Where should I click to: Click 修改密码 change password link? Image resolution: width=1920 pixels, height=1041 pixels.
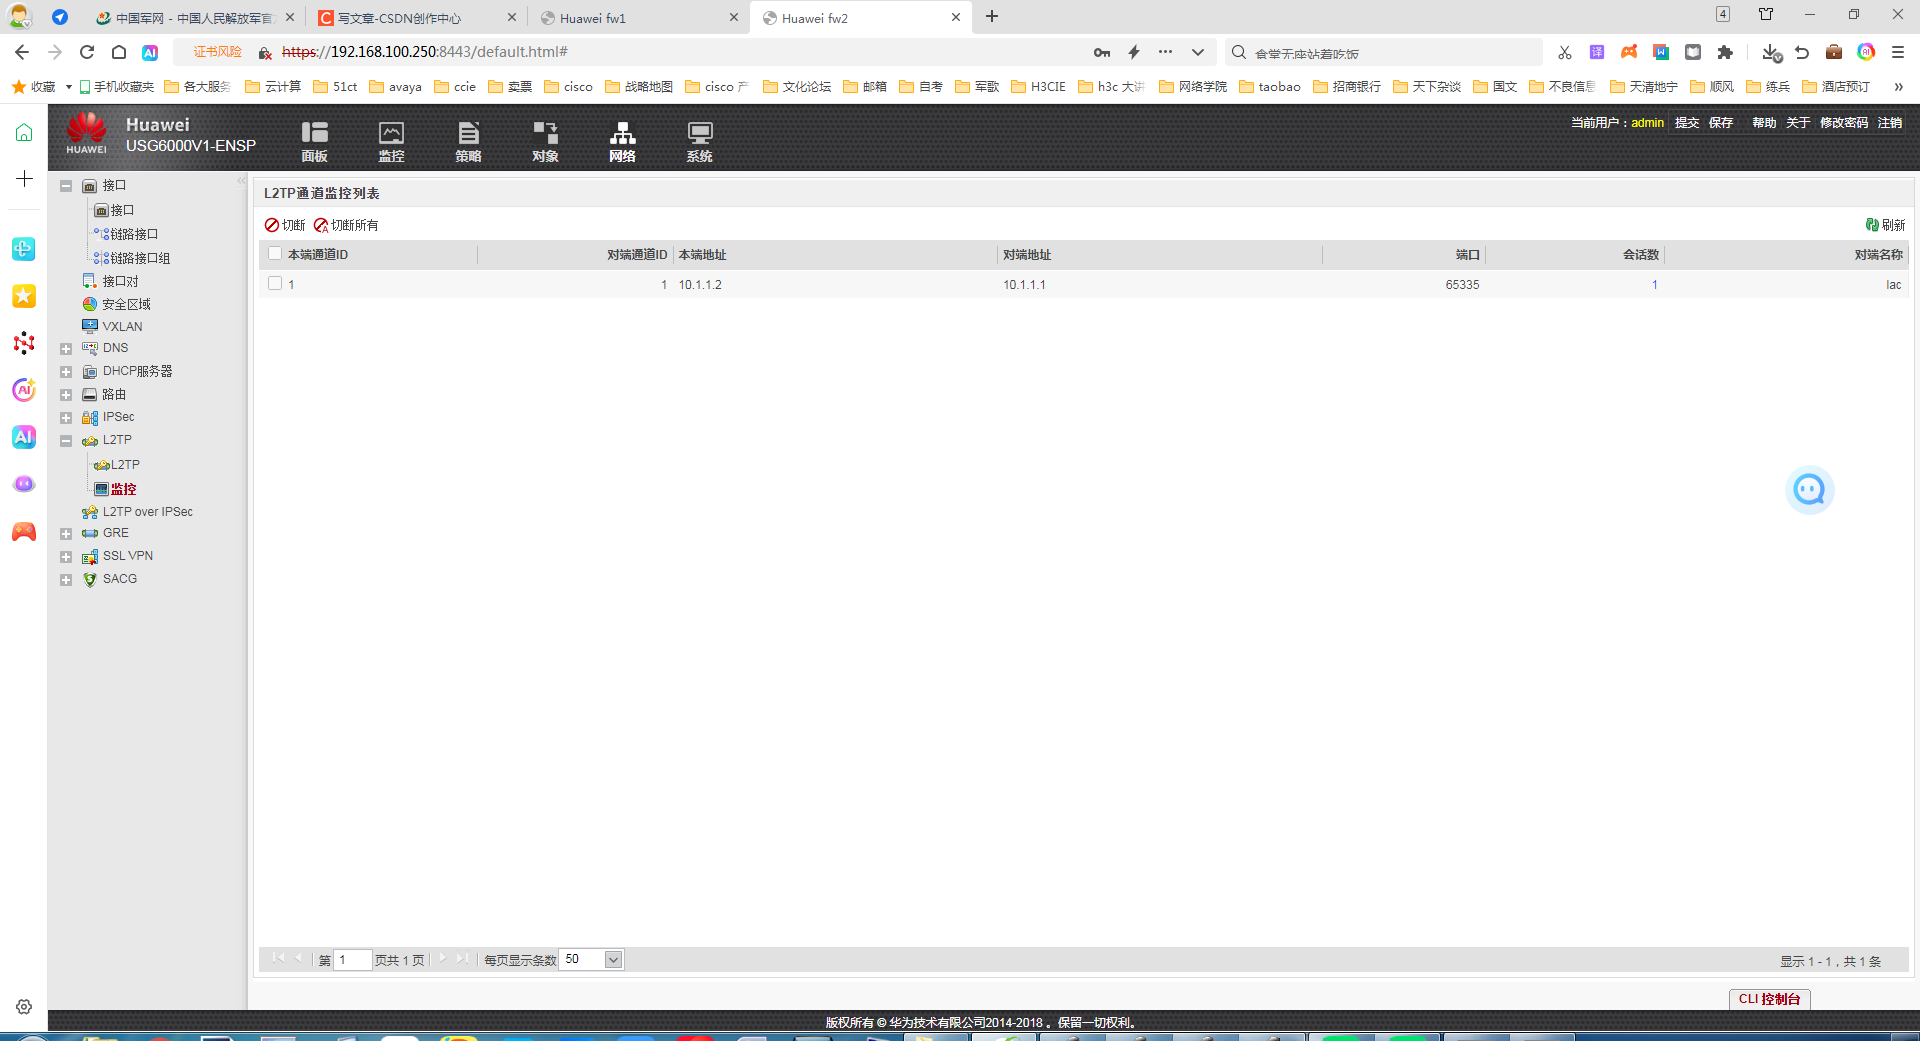(1844, 123)
